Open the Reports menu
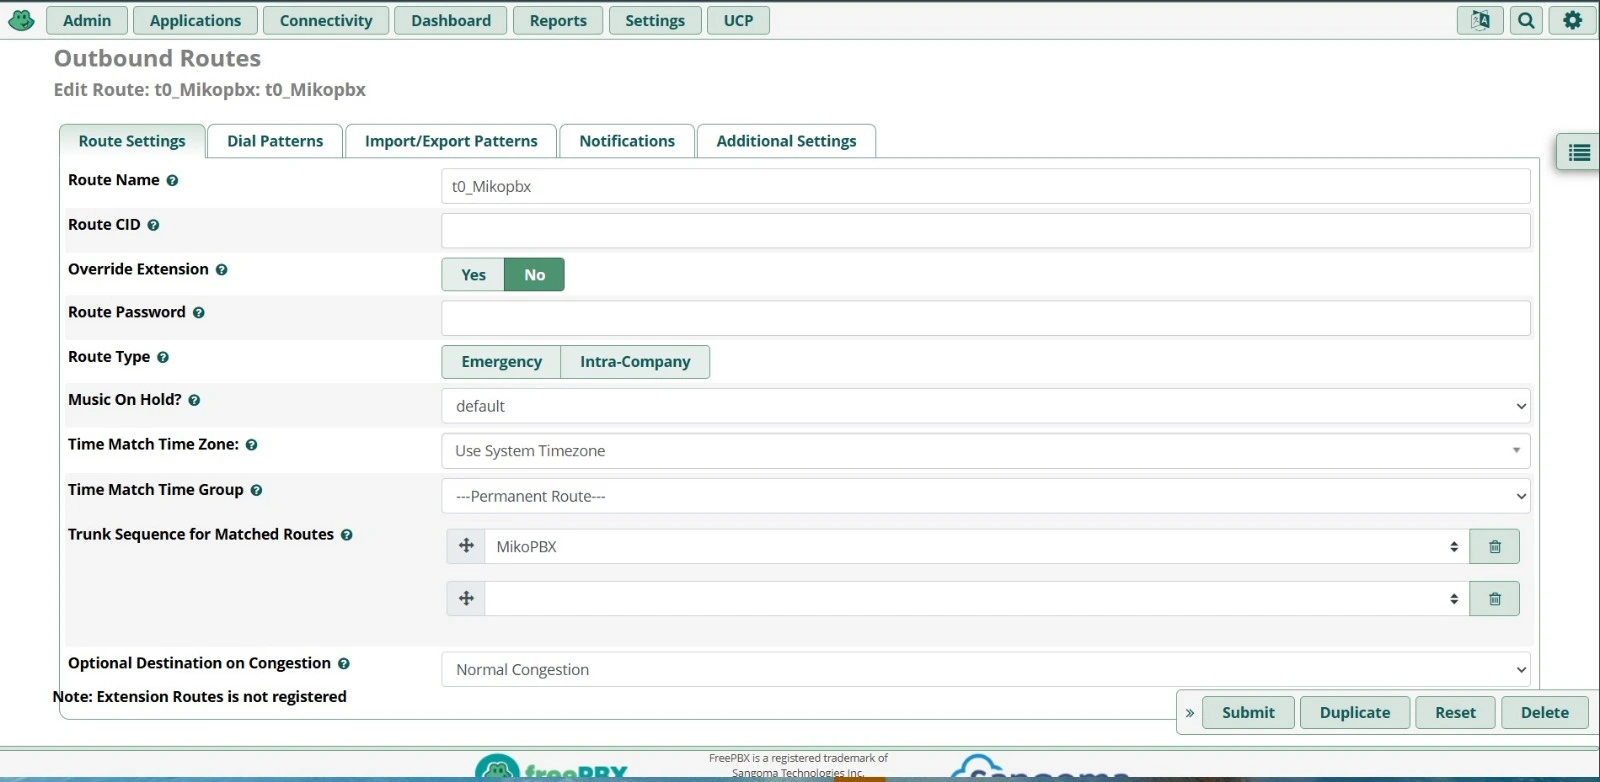 pos(558,20)
